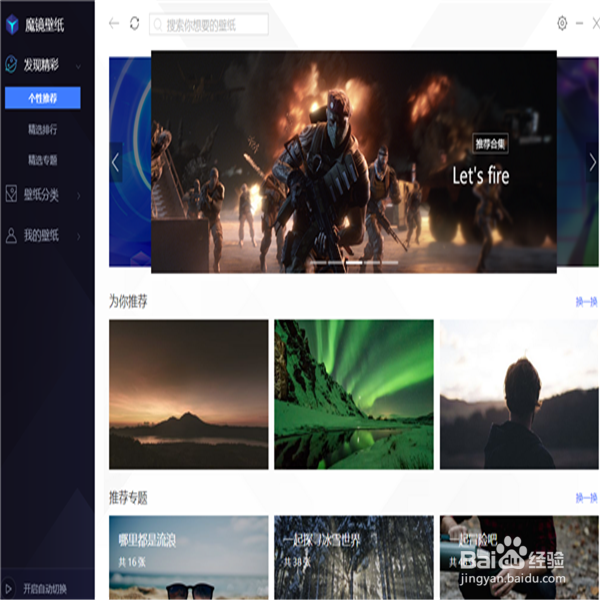Click 换一换 next to 推荐专题
600x600 pixels.
[x=586, y=497]
